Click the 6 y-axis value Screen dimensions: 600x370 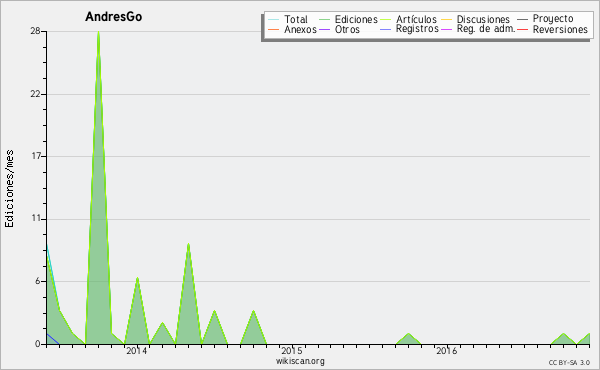click(38, 281)
